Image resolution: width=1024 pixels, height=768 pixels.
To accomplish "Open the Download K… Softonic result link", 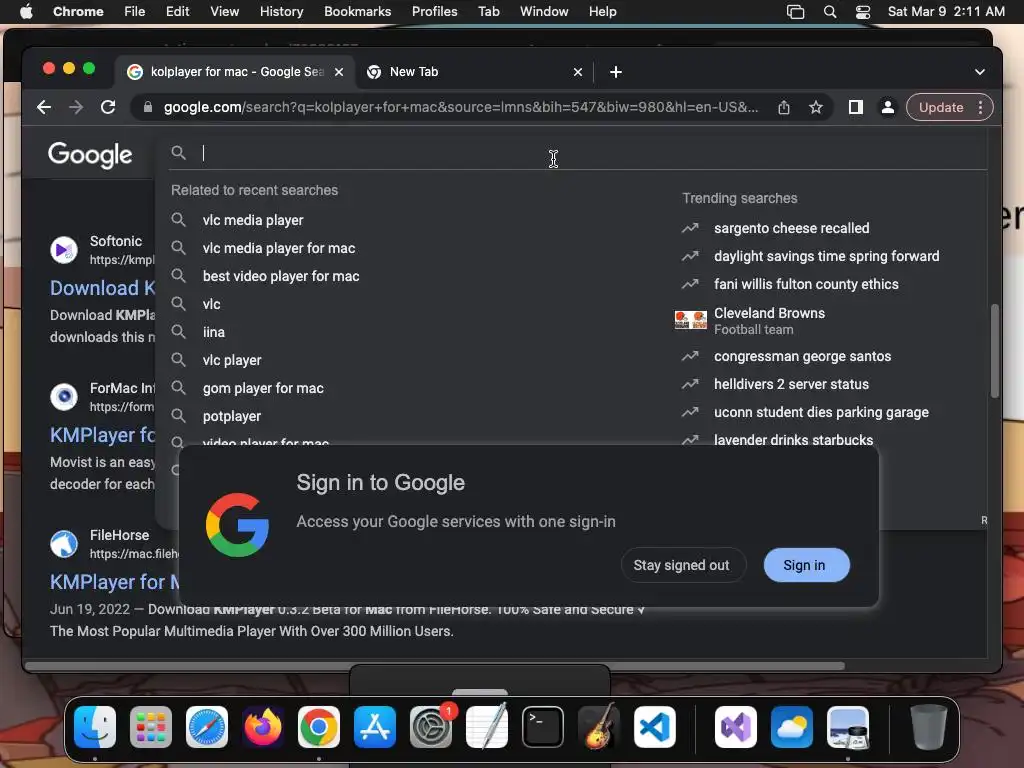I will tap(103, 288).
